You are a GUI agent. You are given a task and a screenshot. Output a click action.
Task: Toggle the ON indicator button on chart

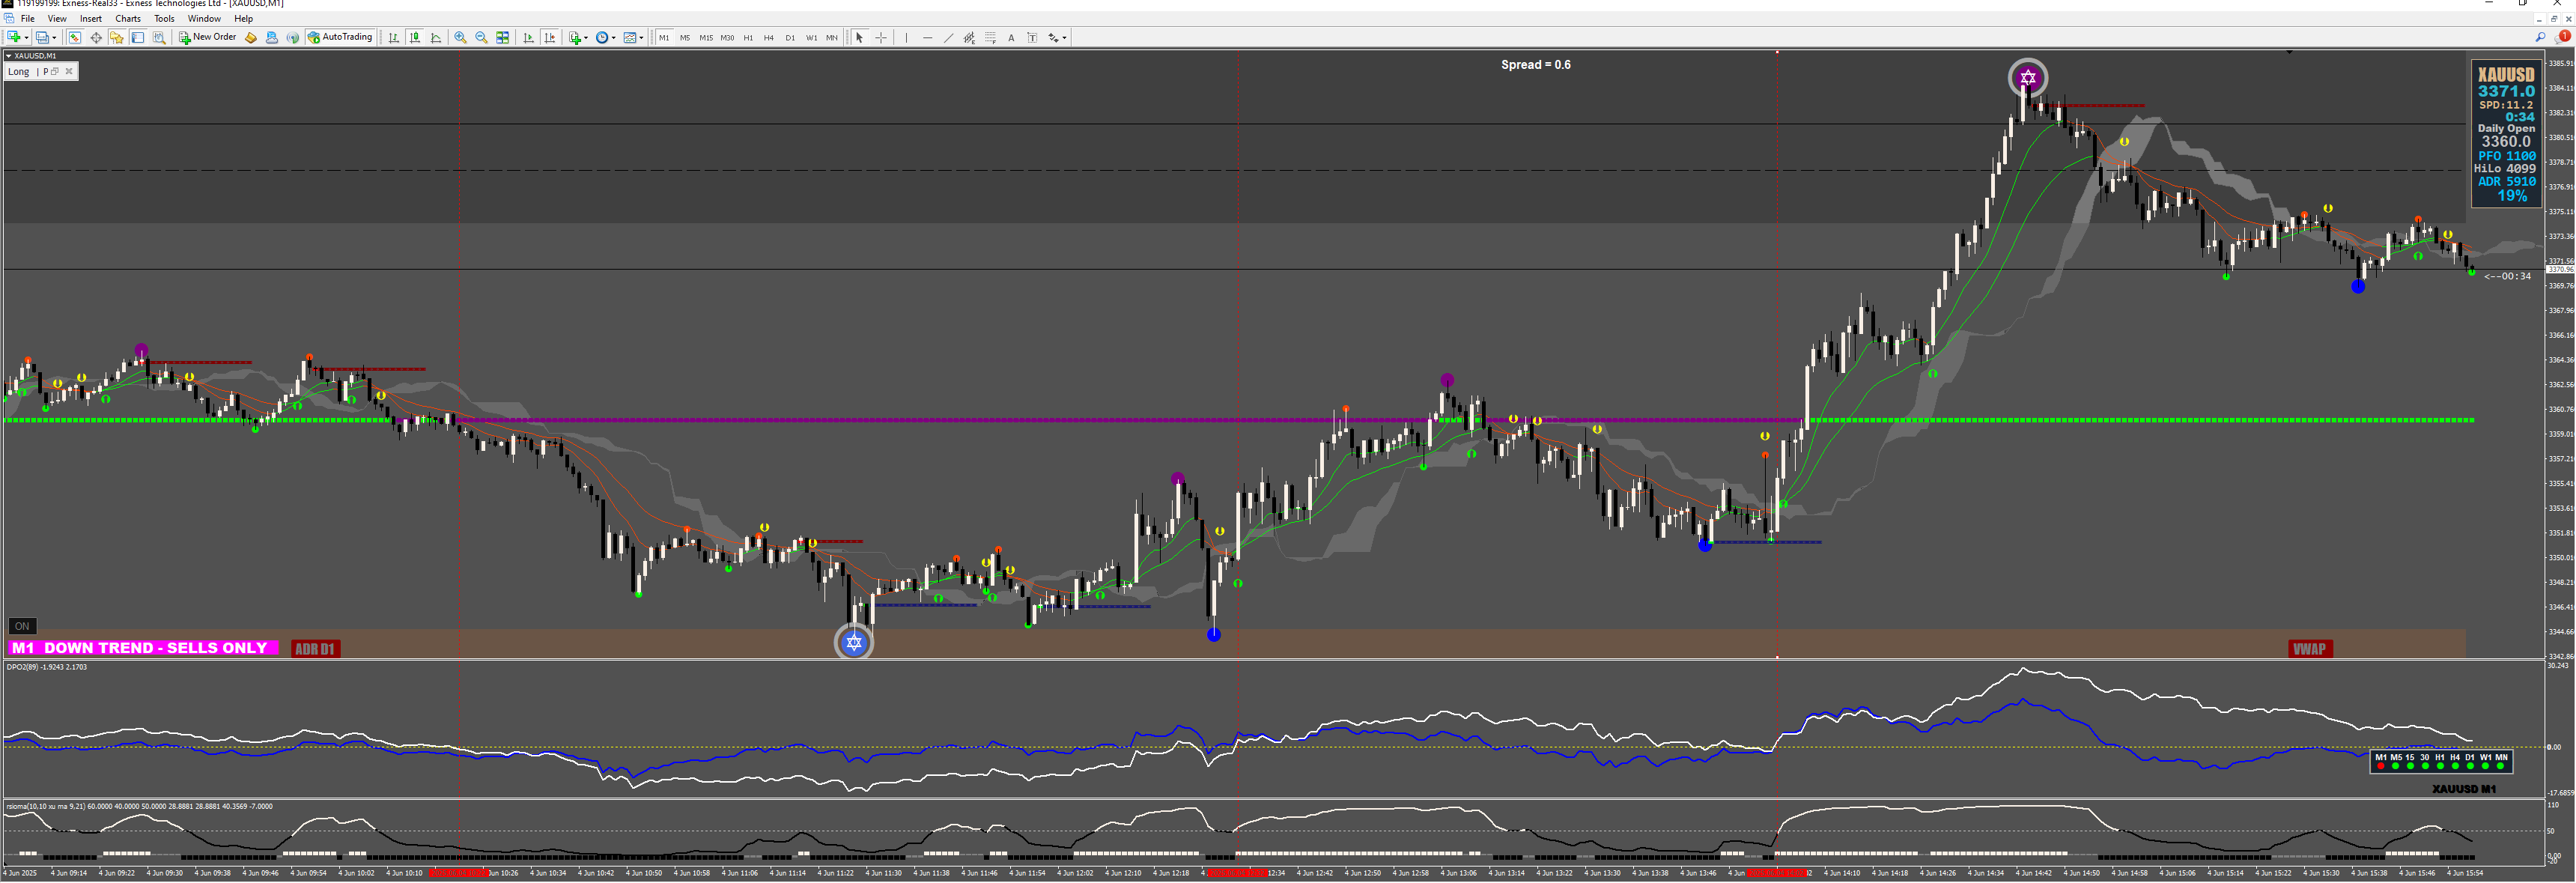[22, 626]
